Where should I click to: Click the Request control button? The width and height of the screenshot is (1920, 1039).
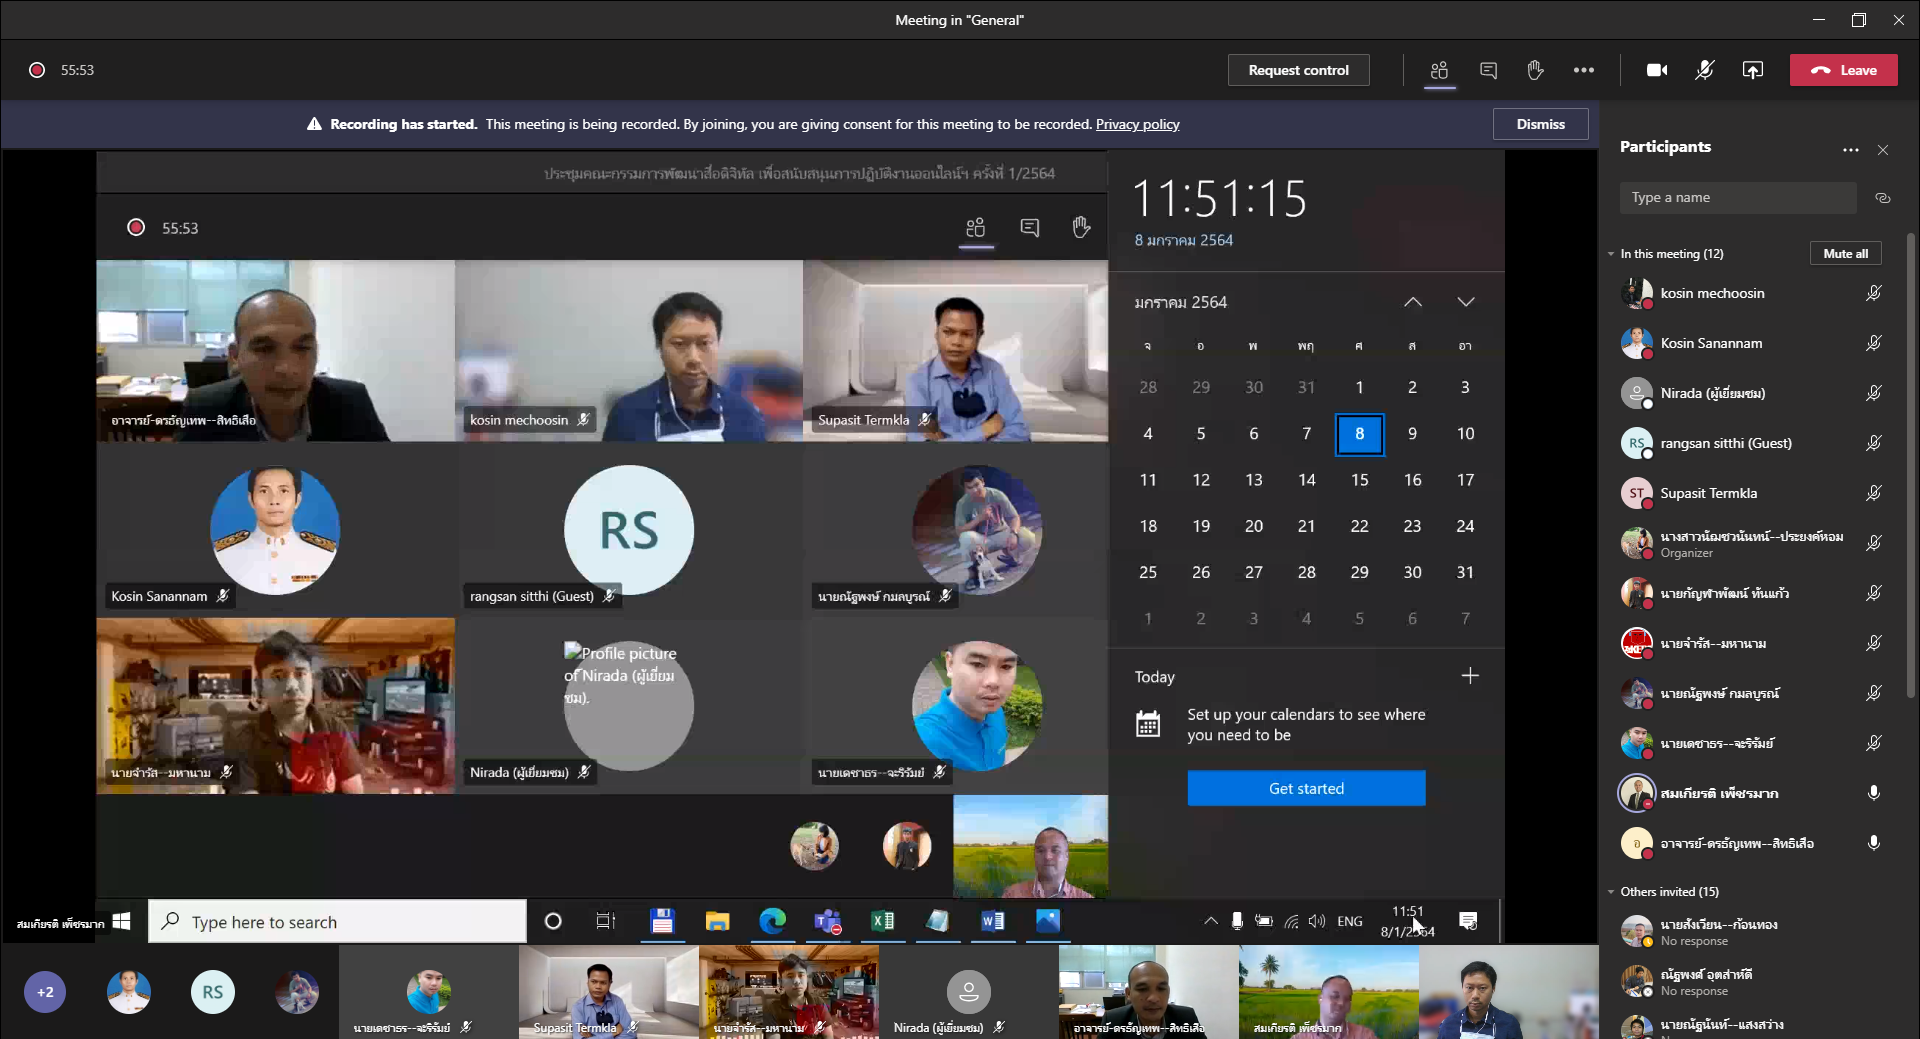pyautogui.click(x=1298, y=70)
